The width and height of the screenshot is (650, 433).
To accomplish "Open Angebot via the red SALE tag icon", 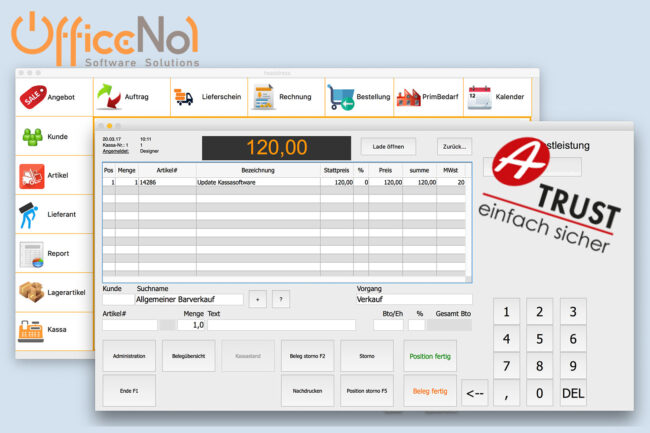I will click(x=33, y=97).
